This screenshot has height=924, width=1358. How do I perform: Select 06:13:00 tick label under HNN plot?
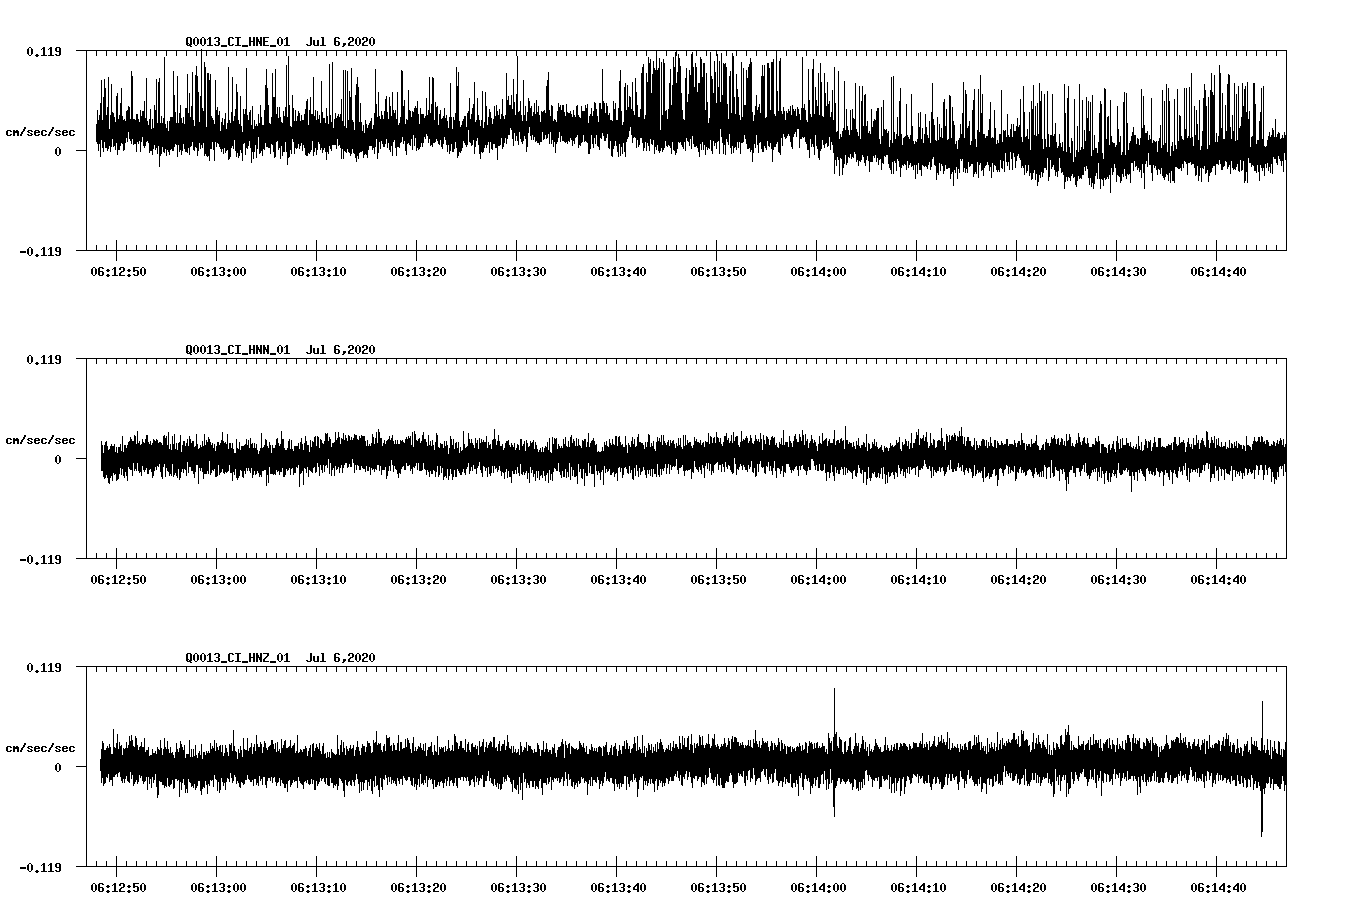pyautogui.click(x=219, y=579)
